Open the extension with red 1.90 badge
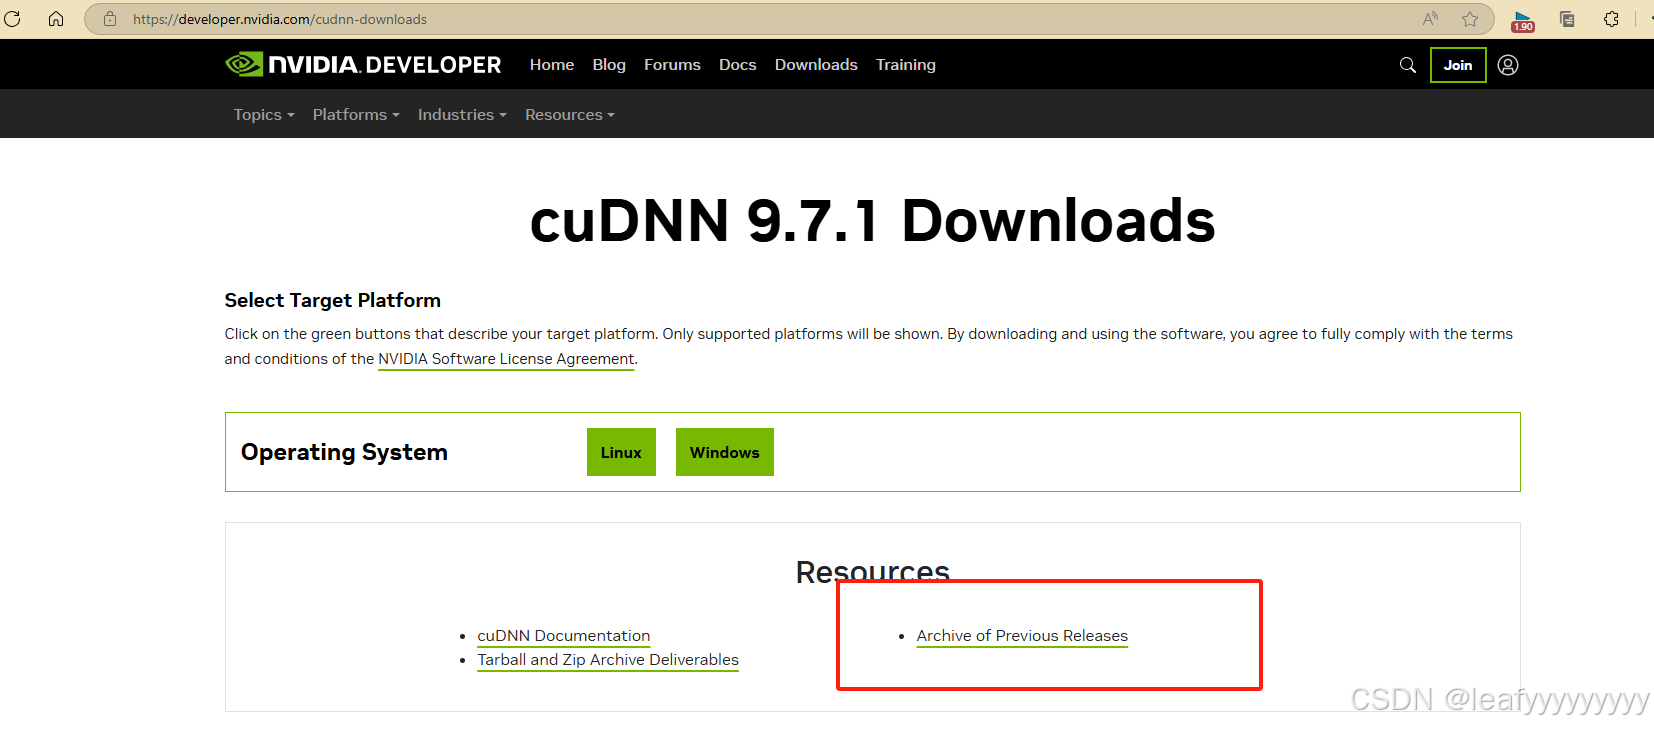1654x729 pixels. [1523, 20]
